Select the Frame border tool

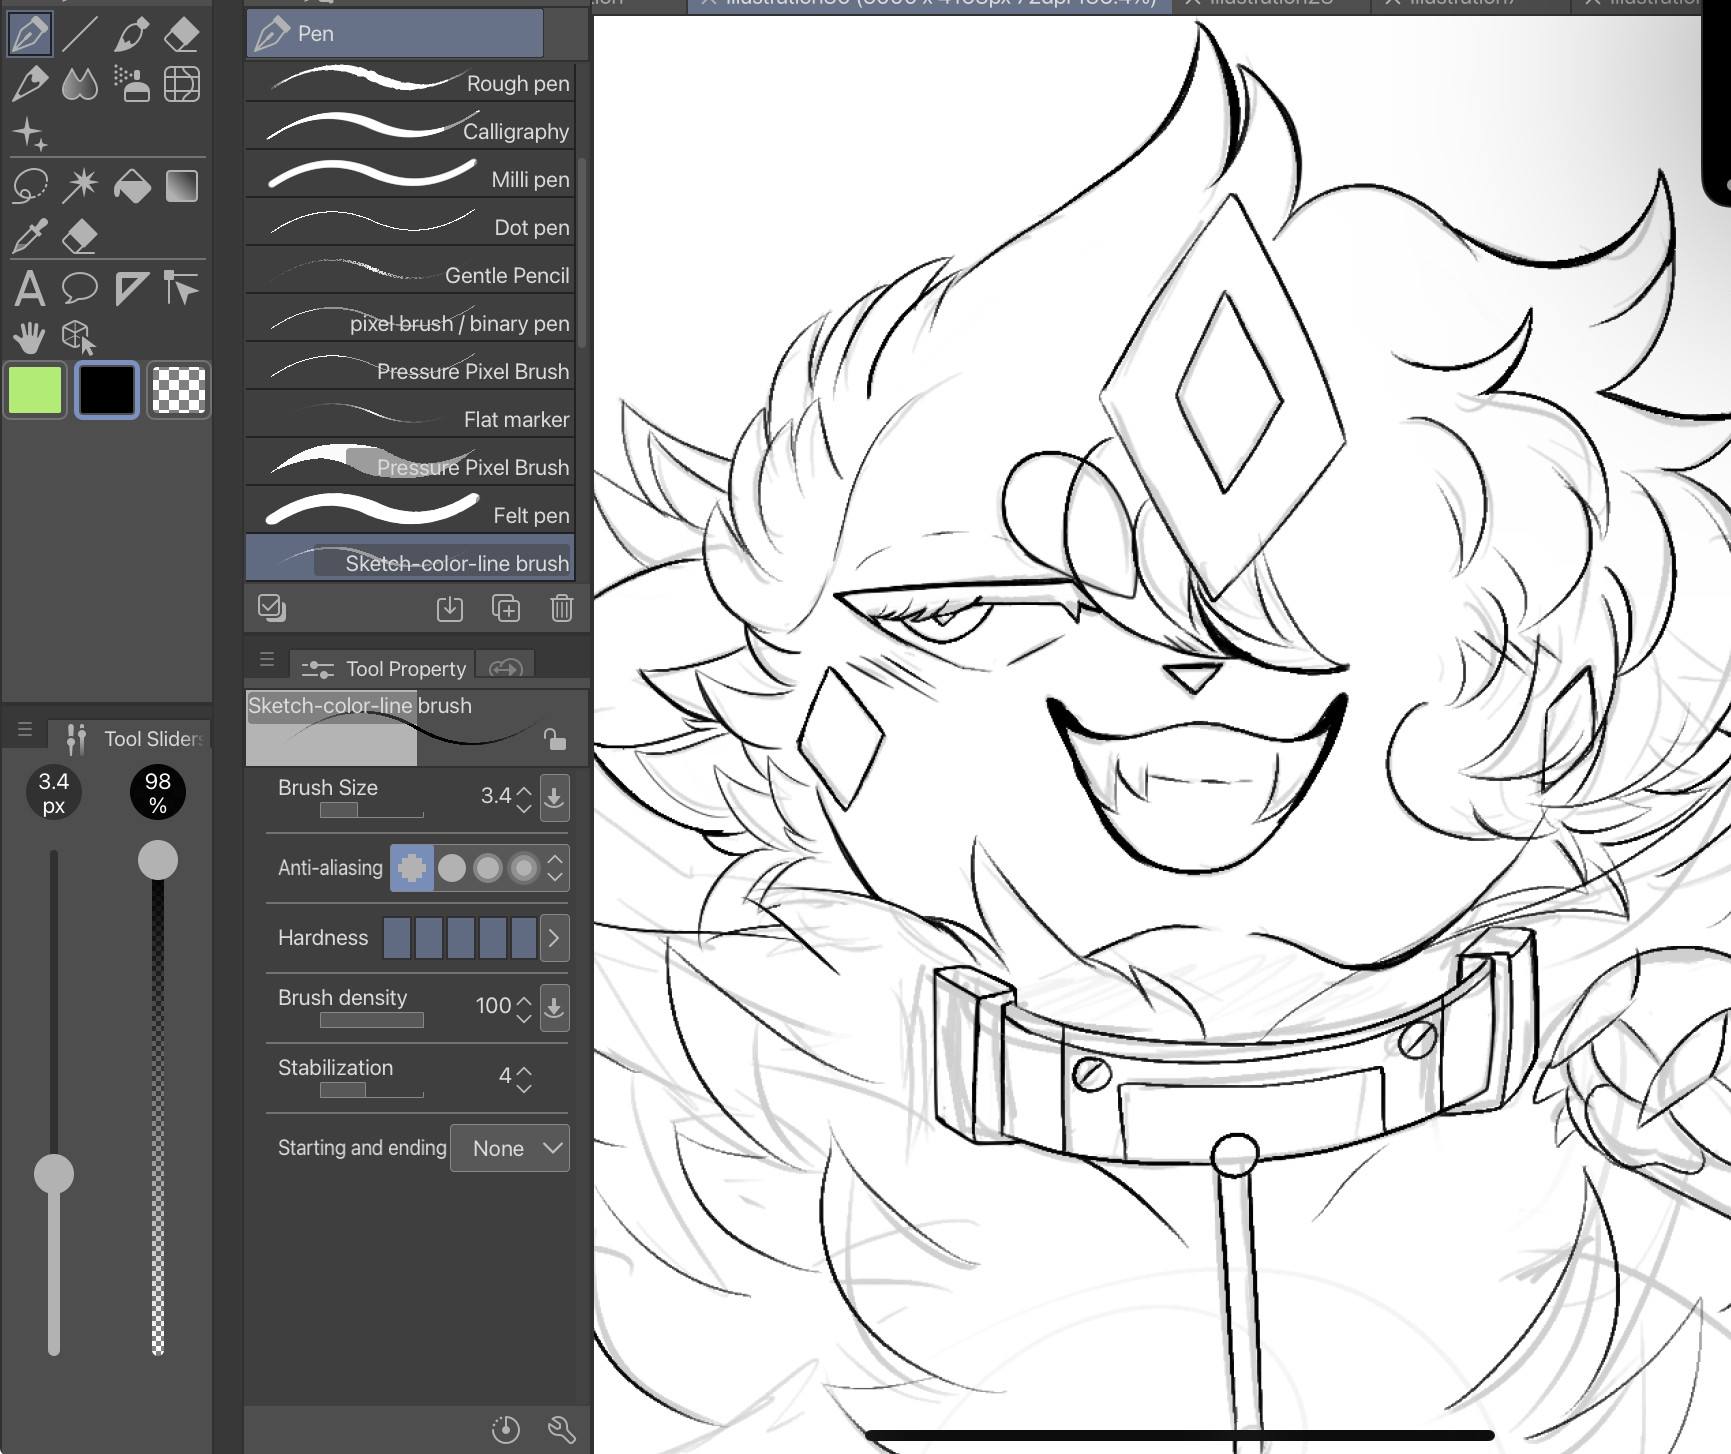pos(131,289)
